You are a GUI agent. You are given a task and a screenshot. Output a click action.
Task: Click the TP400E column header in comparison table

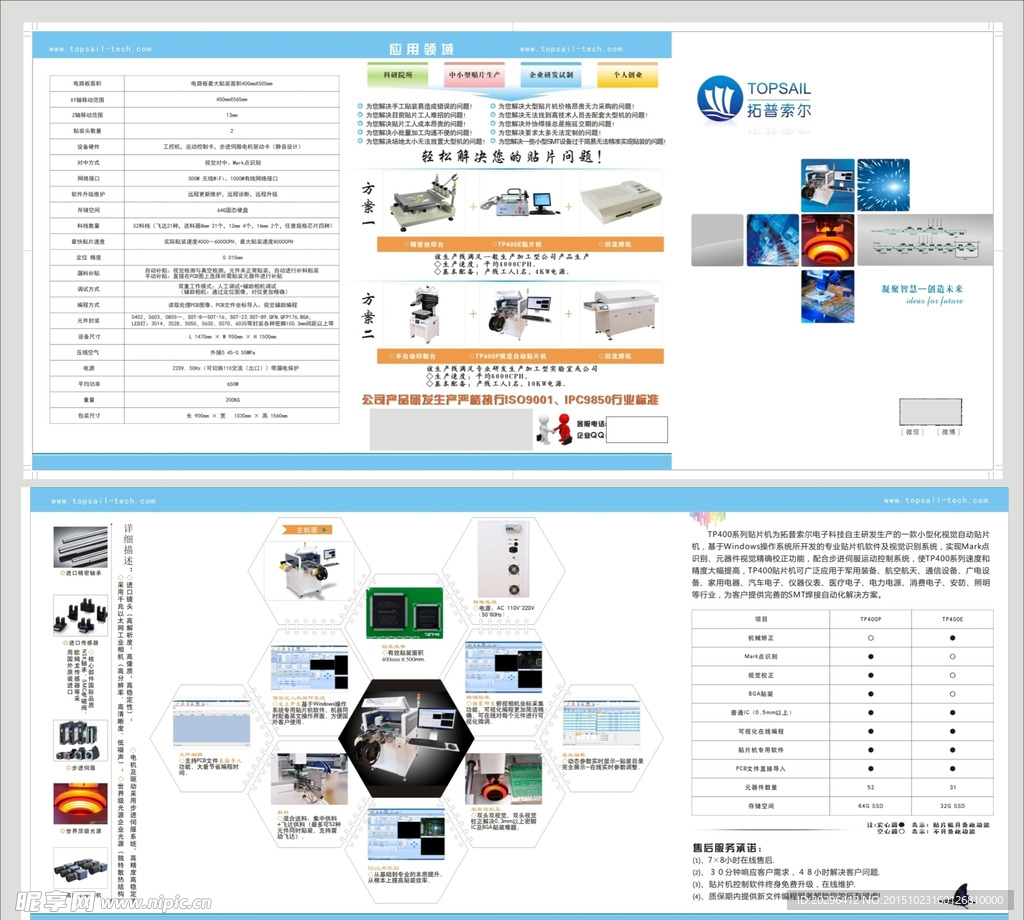coord(952,619)
